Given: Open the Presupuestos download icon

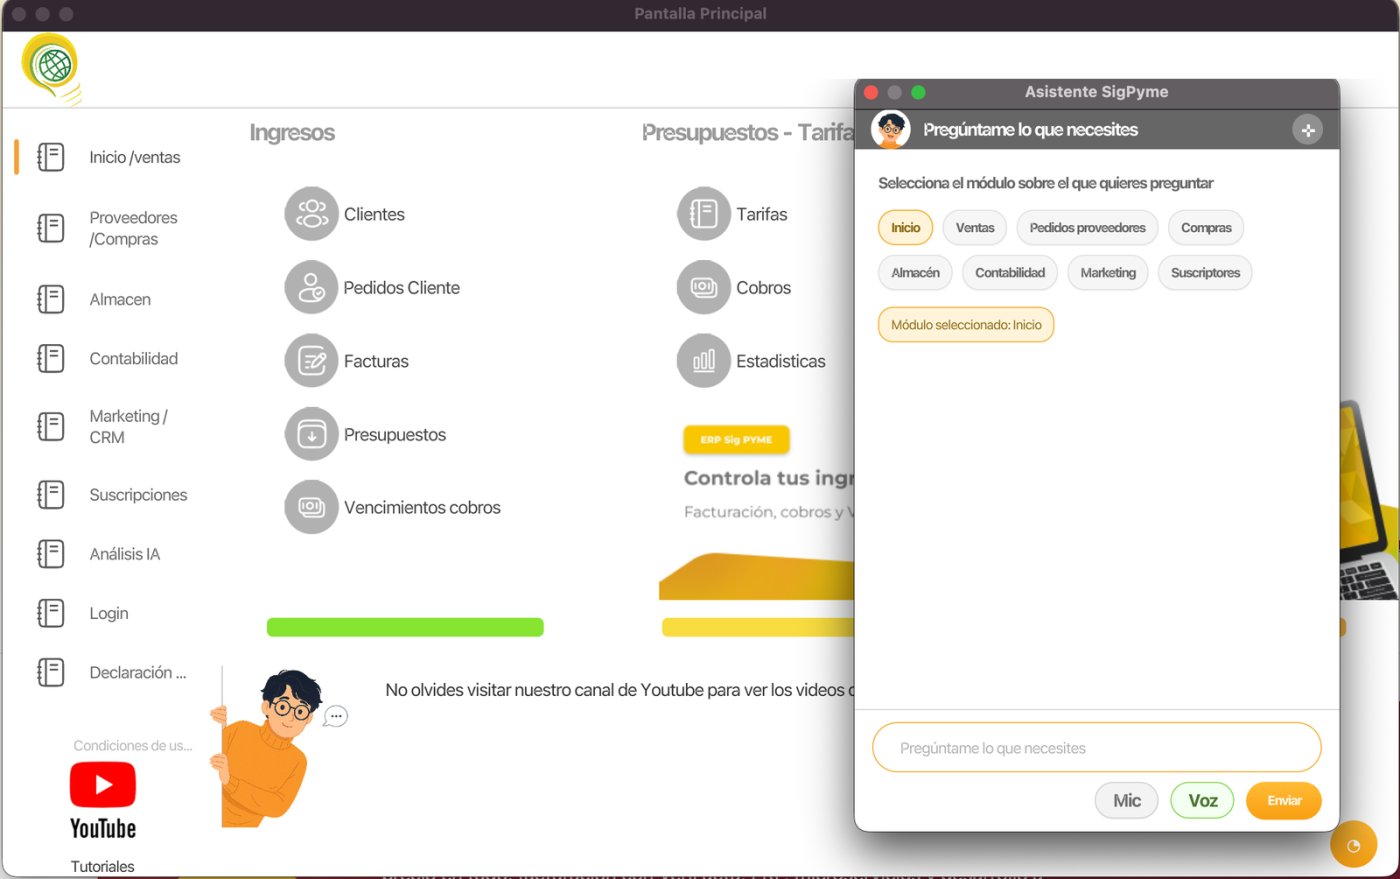Looking at the screenshot, I should pyautogui.click(x=311, y=435).
